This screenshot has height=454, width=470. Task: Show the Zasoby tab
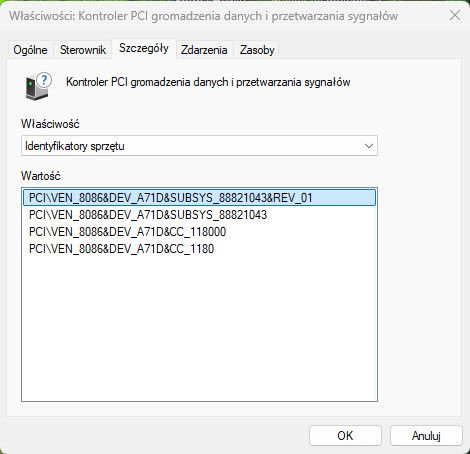(257, 50)
